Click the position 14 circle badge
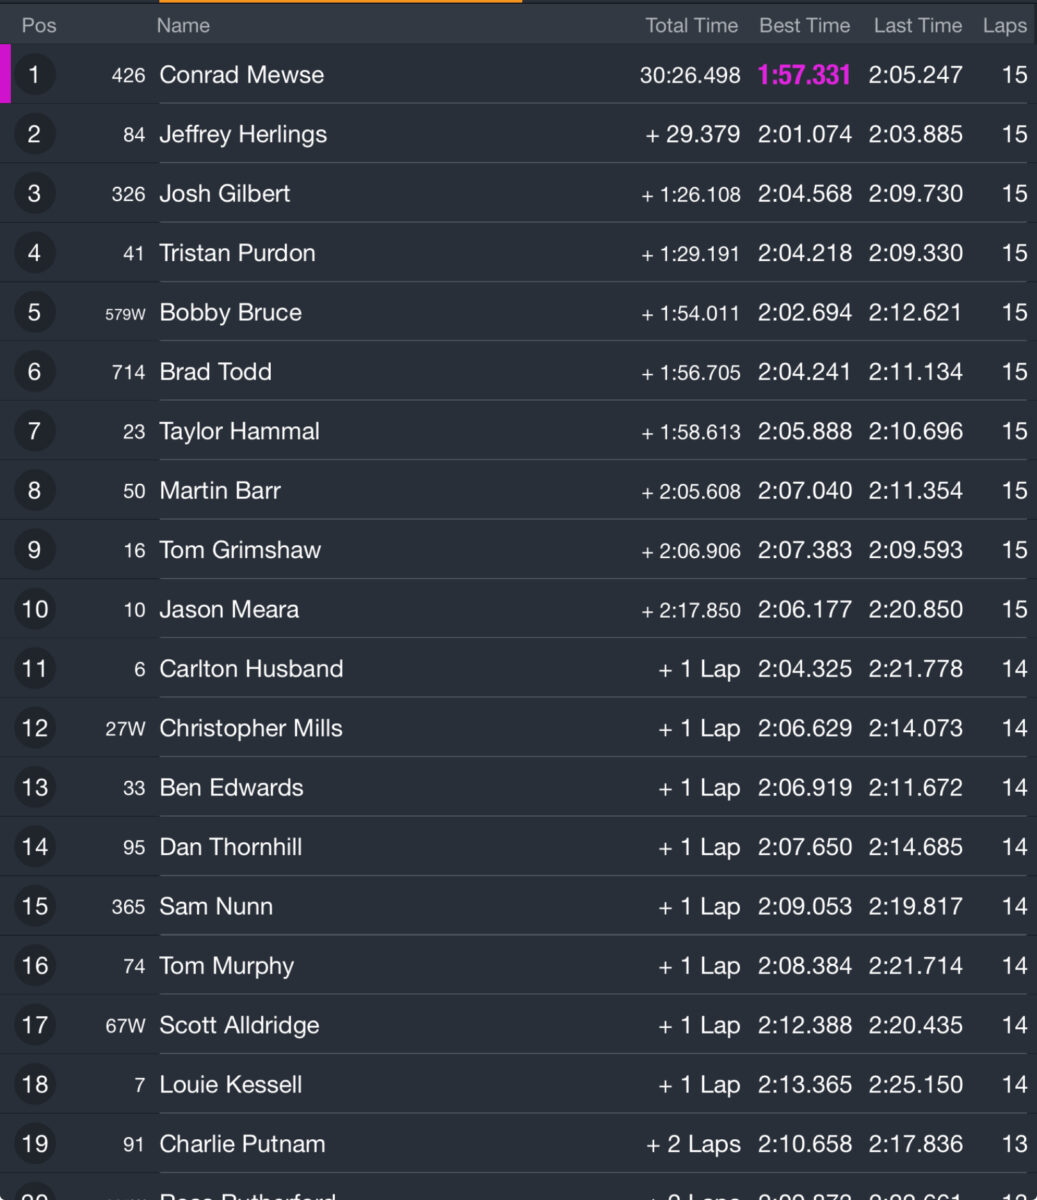The width and height of the screenshot is (1037, 1200). pyautogui.click(x=34, y=847)
